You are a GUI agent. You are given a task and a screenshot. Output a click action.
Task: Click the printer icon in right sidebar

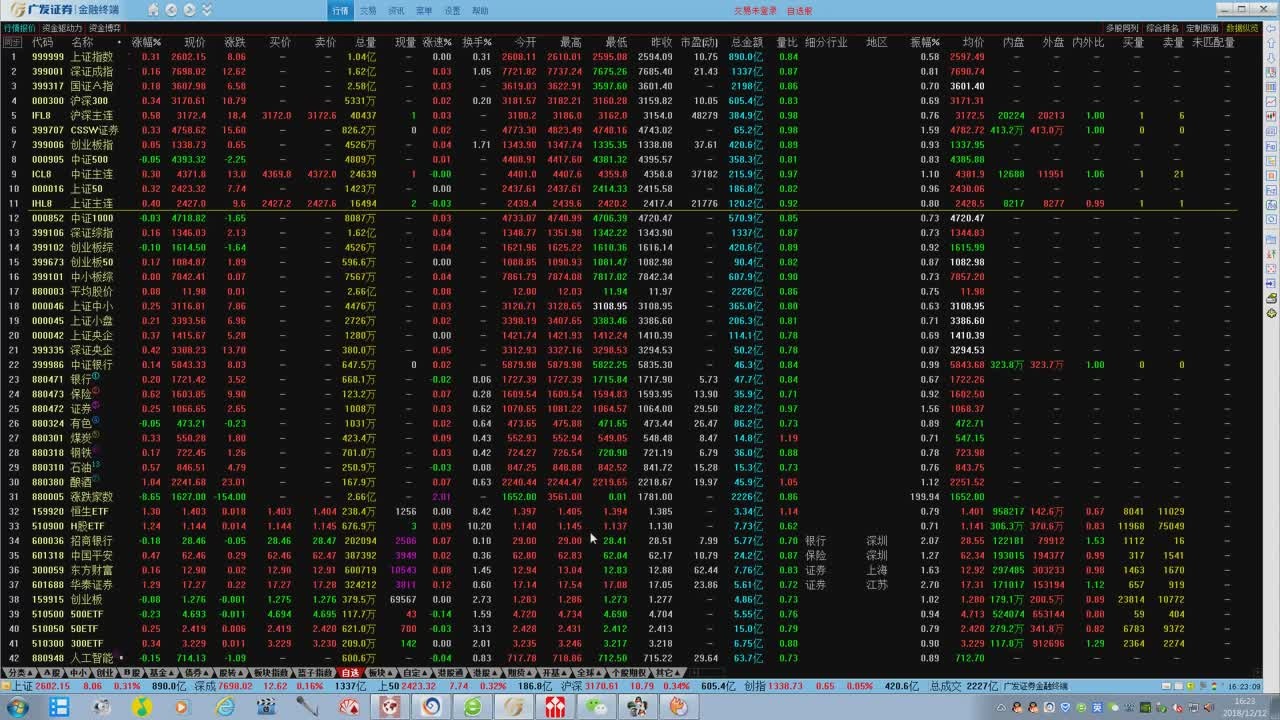1271,297
